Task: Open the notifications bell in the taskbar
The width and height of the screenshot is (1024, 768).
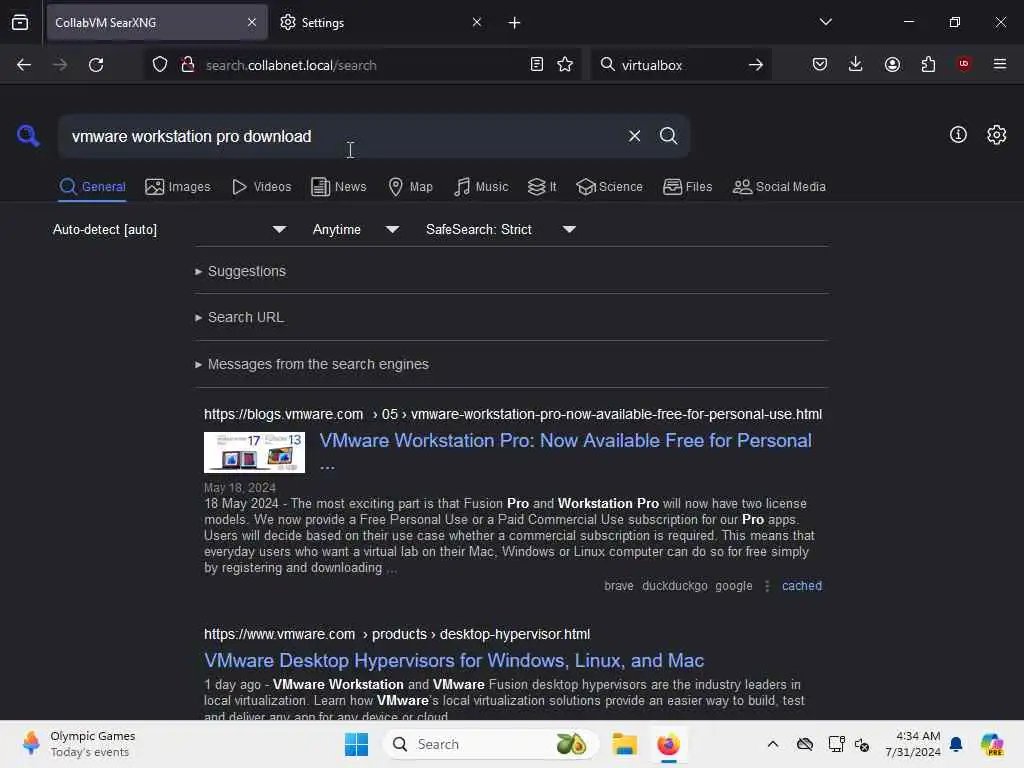Action: pyautogui.click(x=956, y=744)
